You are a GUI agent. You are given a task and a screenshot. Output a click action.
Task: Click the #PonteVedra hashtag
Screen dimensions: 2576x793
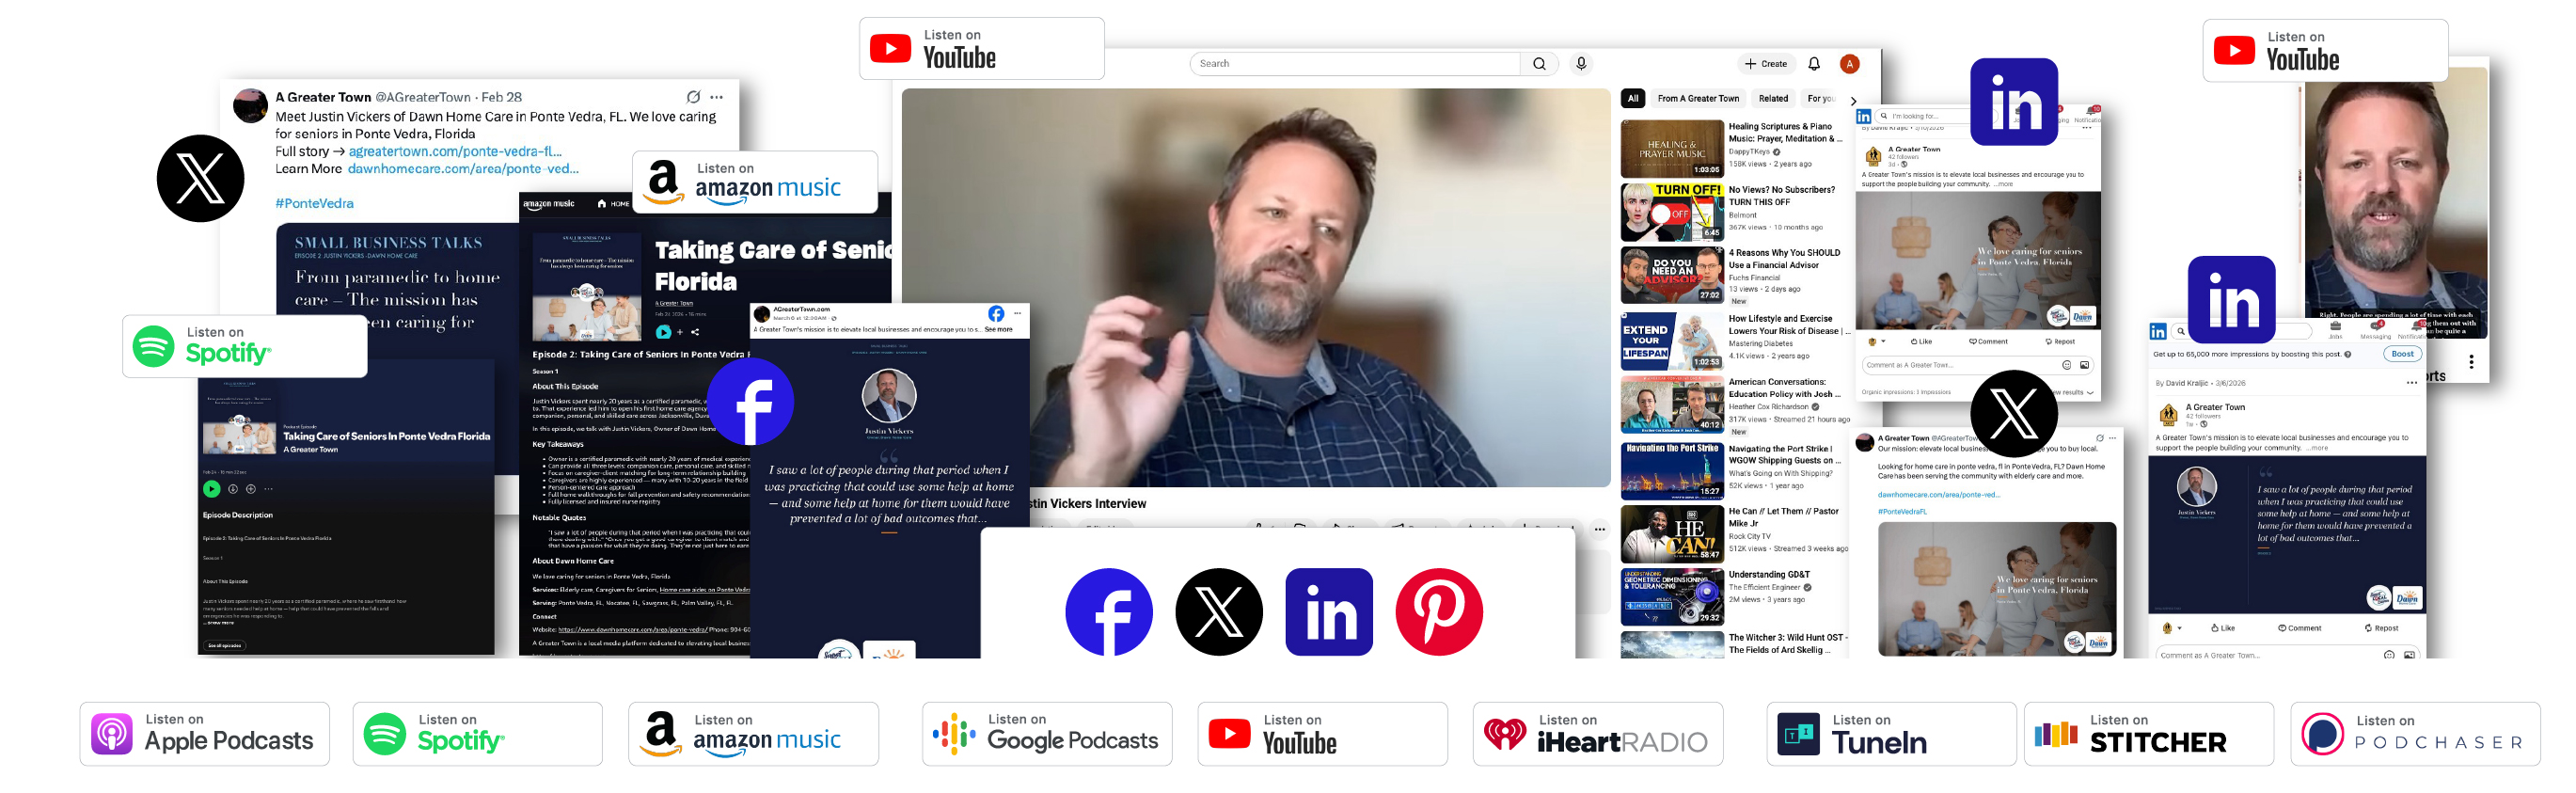pos(314,203)
